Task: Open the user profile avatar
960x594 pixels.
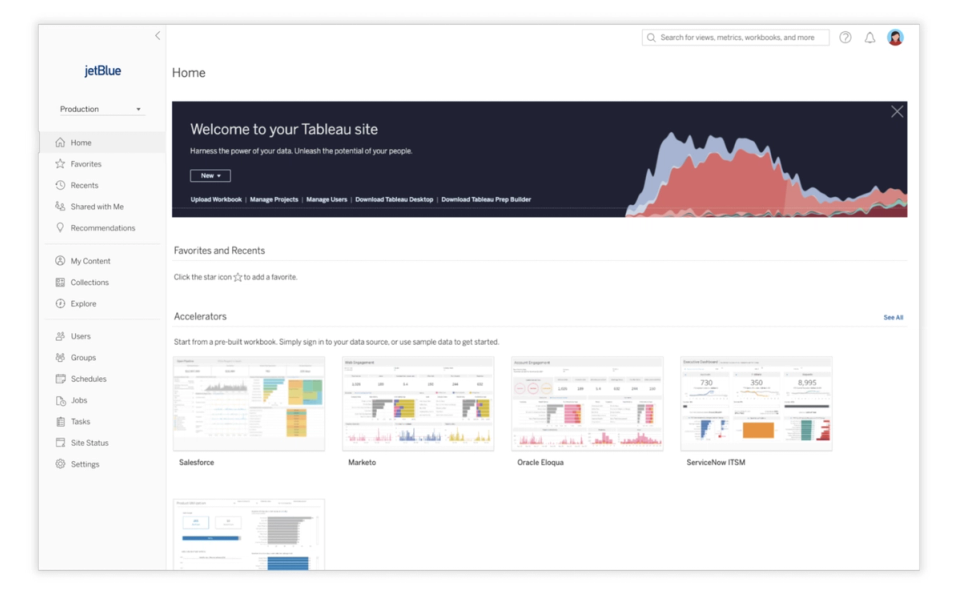Action: [x=895, y=37]
